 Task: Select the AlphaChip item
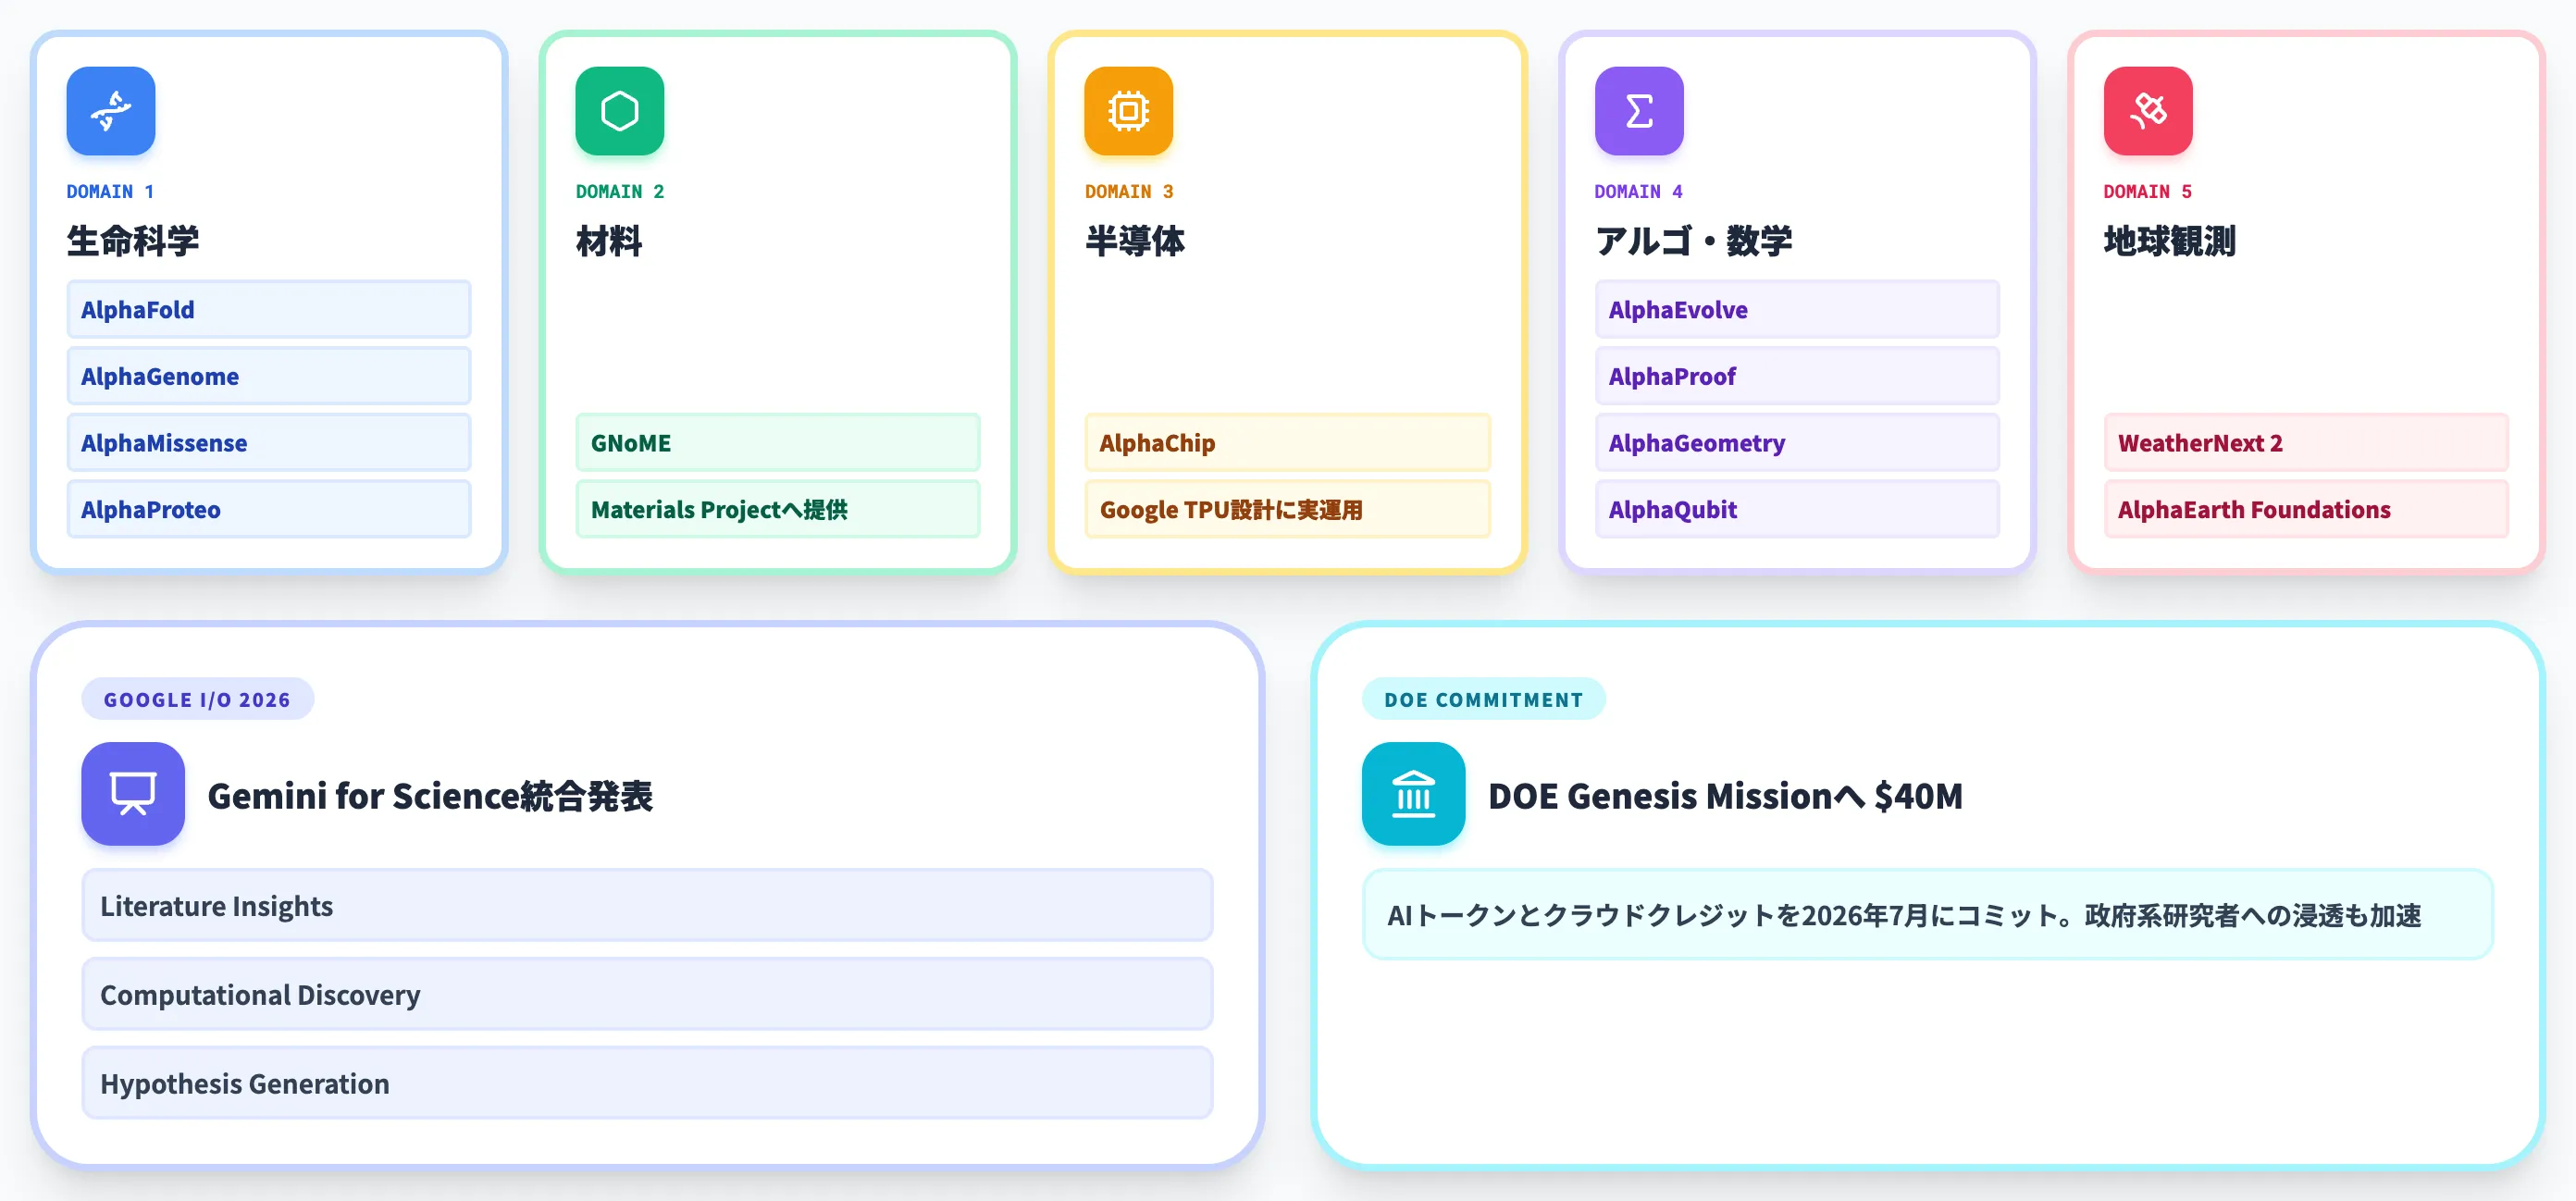click(x=1288, y=443)
